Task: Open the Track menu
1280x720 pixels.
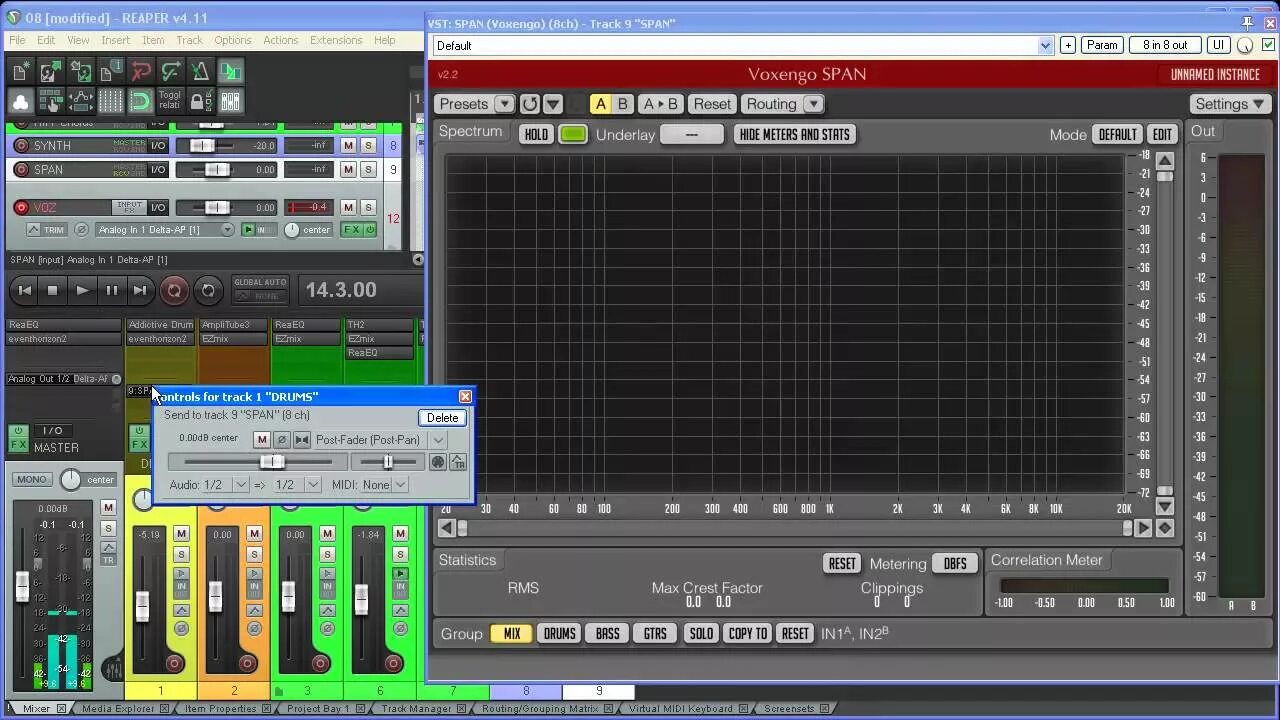Action: click(189, 40)
